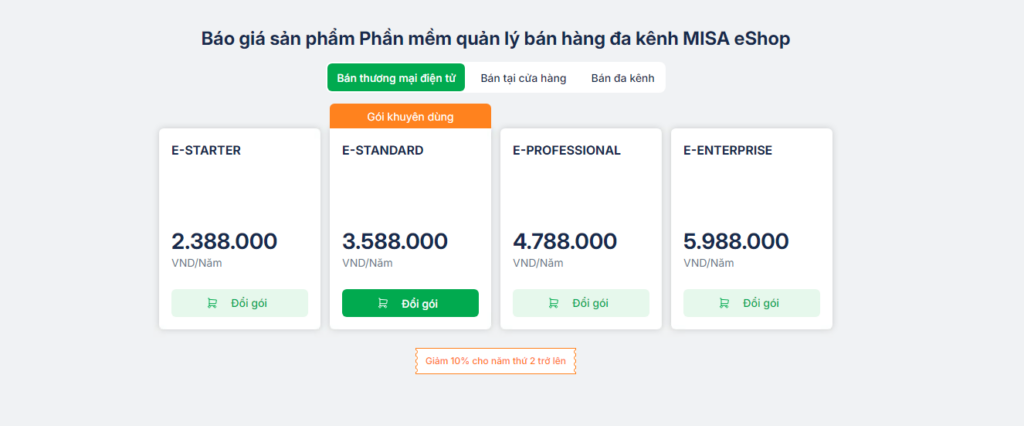Click the cart icon in the E-PROFESSIONAL card
The width and height of the screenshot is (1024, 426).
(x=553, y=303)
